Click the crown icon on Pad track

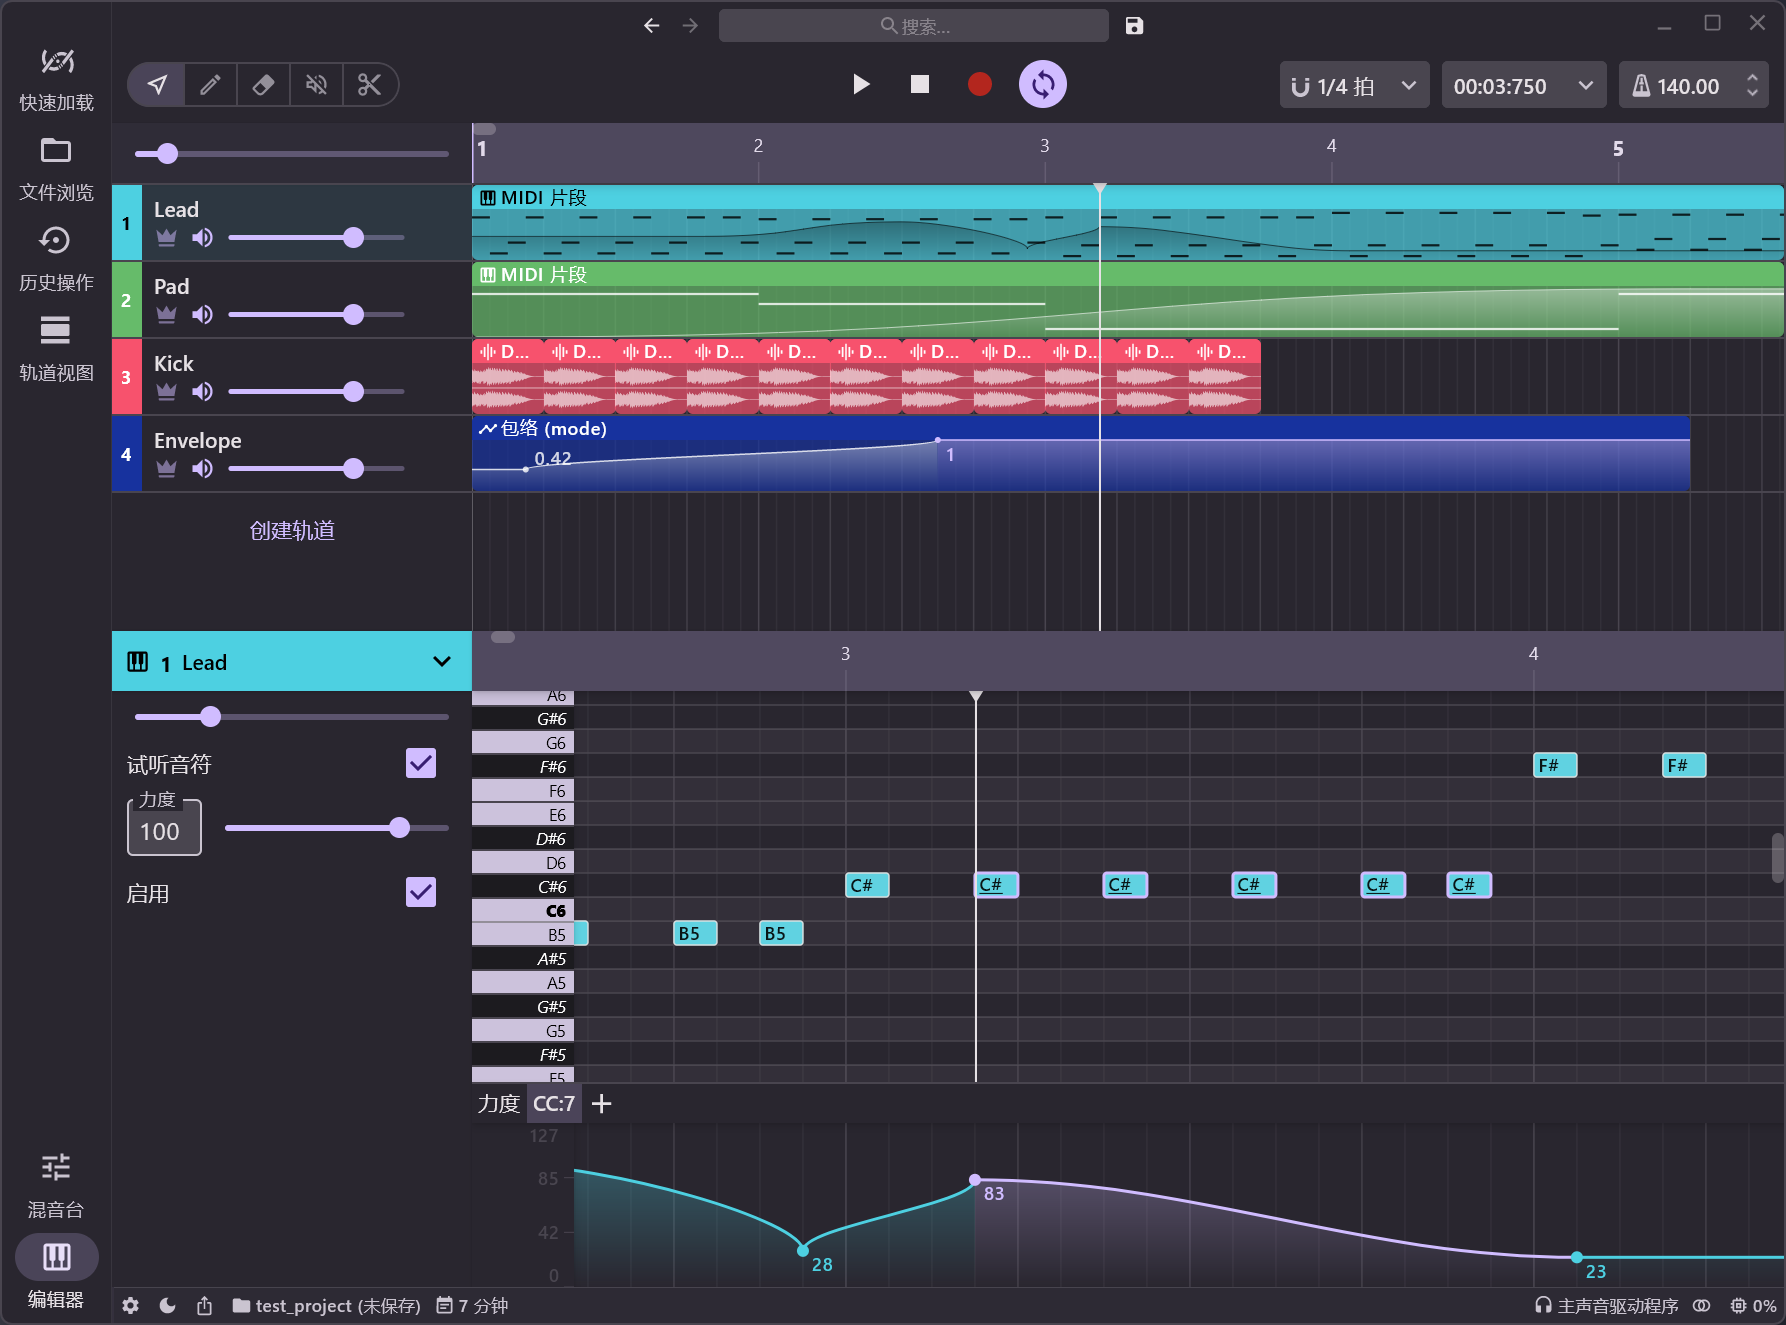pos(166,315)
